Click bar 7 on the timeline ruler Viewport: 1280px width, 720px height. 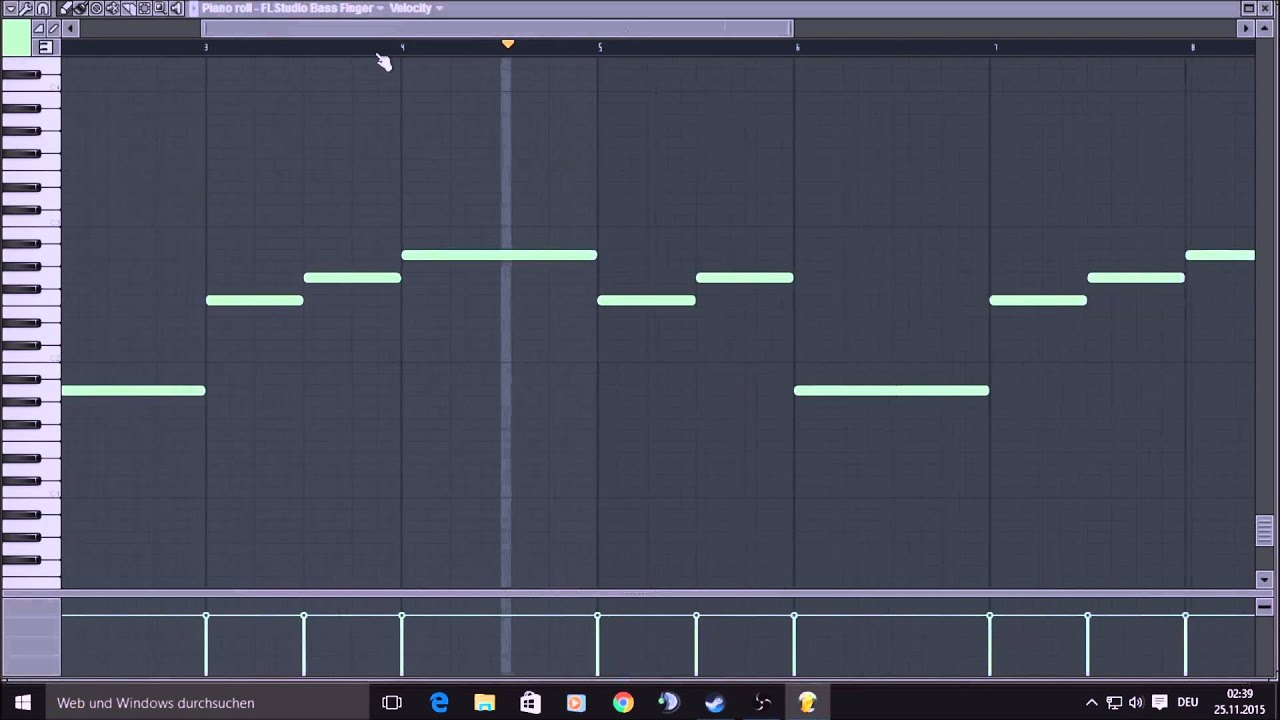(995, 47)
